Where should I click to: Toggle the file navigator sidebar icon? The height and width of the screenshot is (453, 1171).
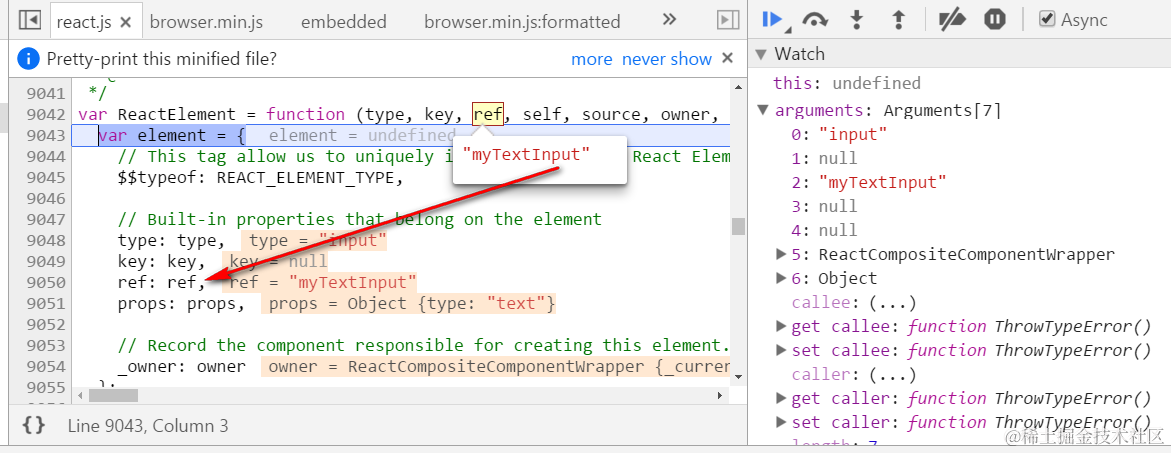tap(29, 20)
